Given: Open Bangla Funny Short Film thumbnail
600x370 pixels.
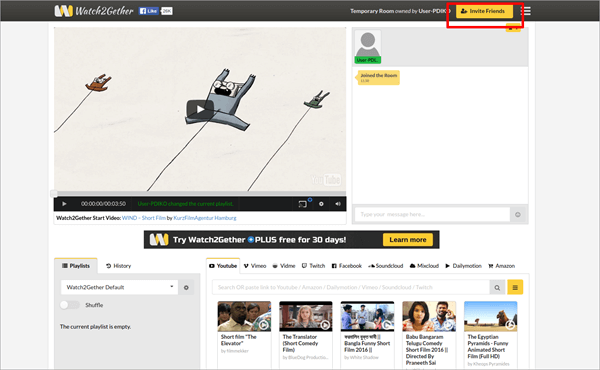Looking at the screenshot, I should coord(367,316).
